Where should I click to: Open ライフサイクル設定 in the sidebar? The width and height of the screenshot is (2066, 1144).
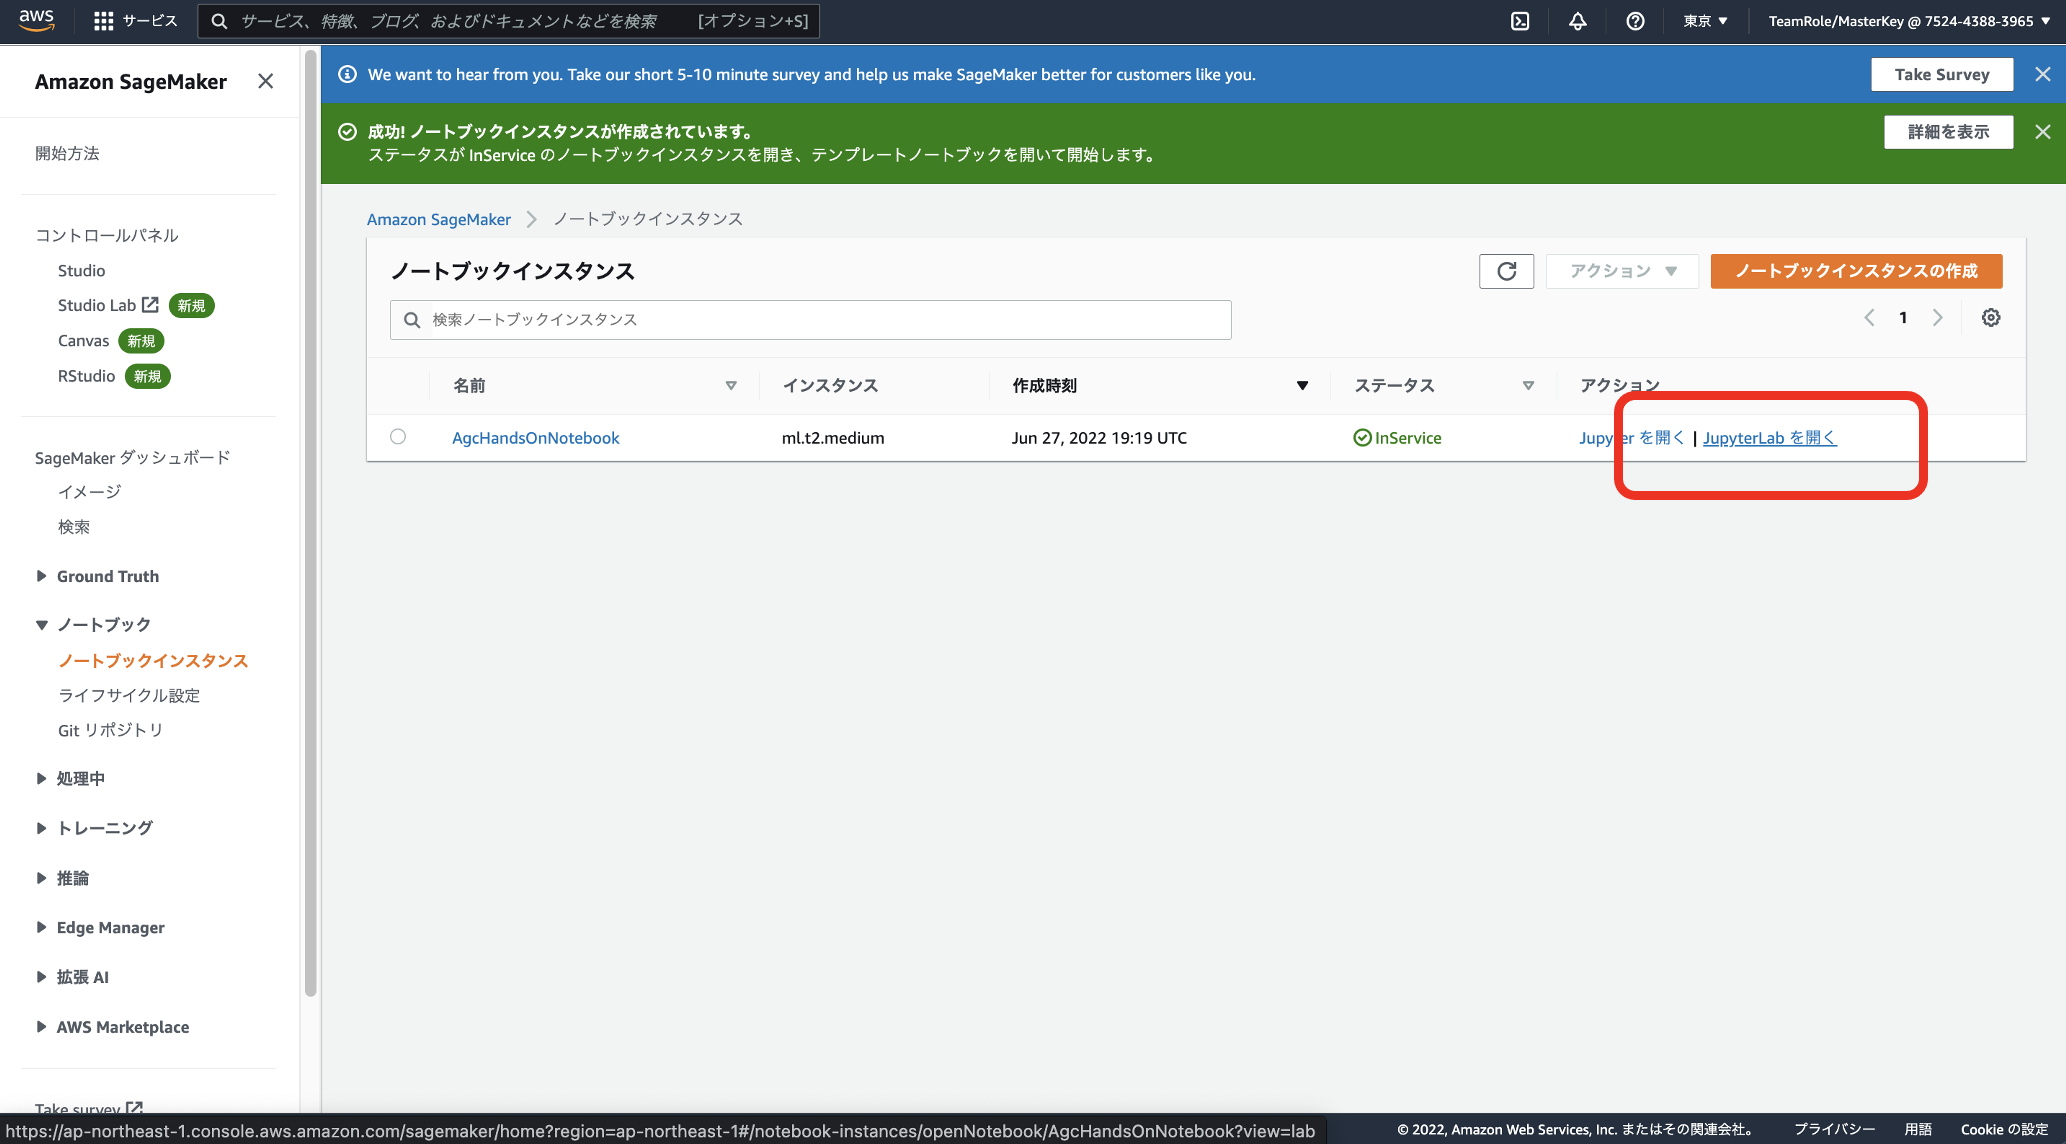click(129, 695)
